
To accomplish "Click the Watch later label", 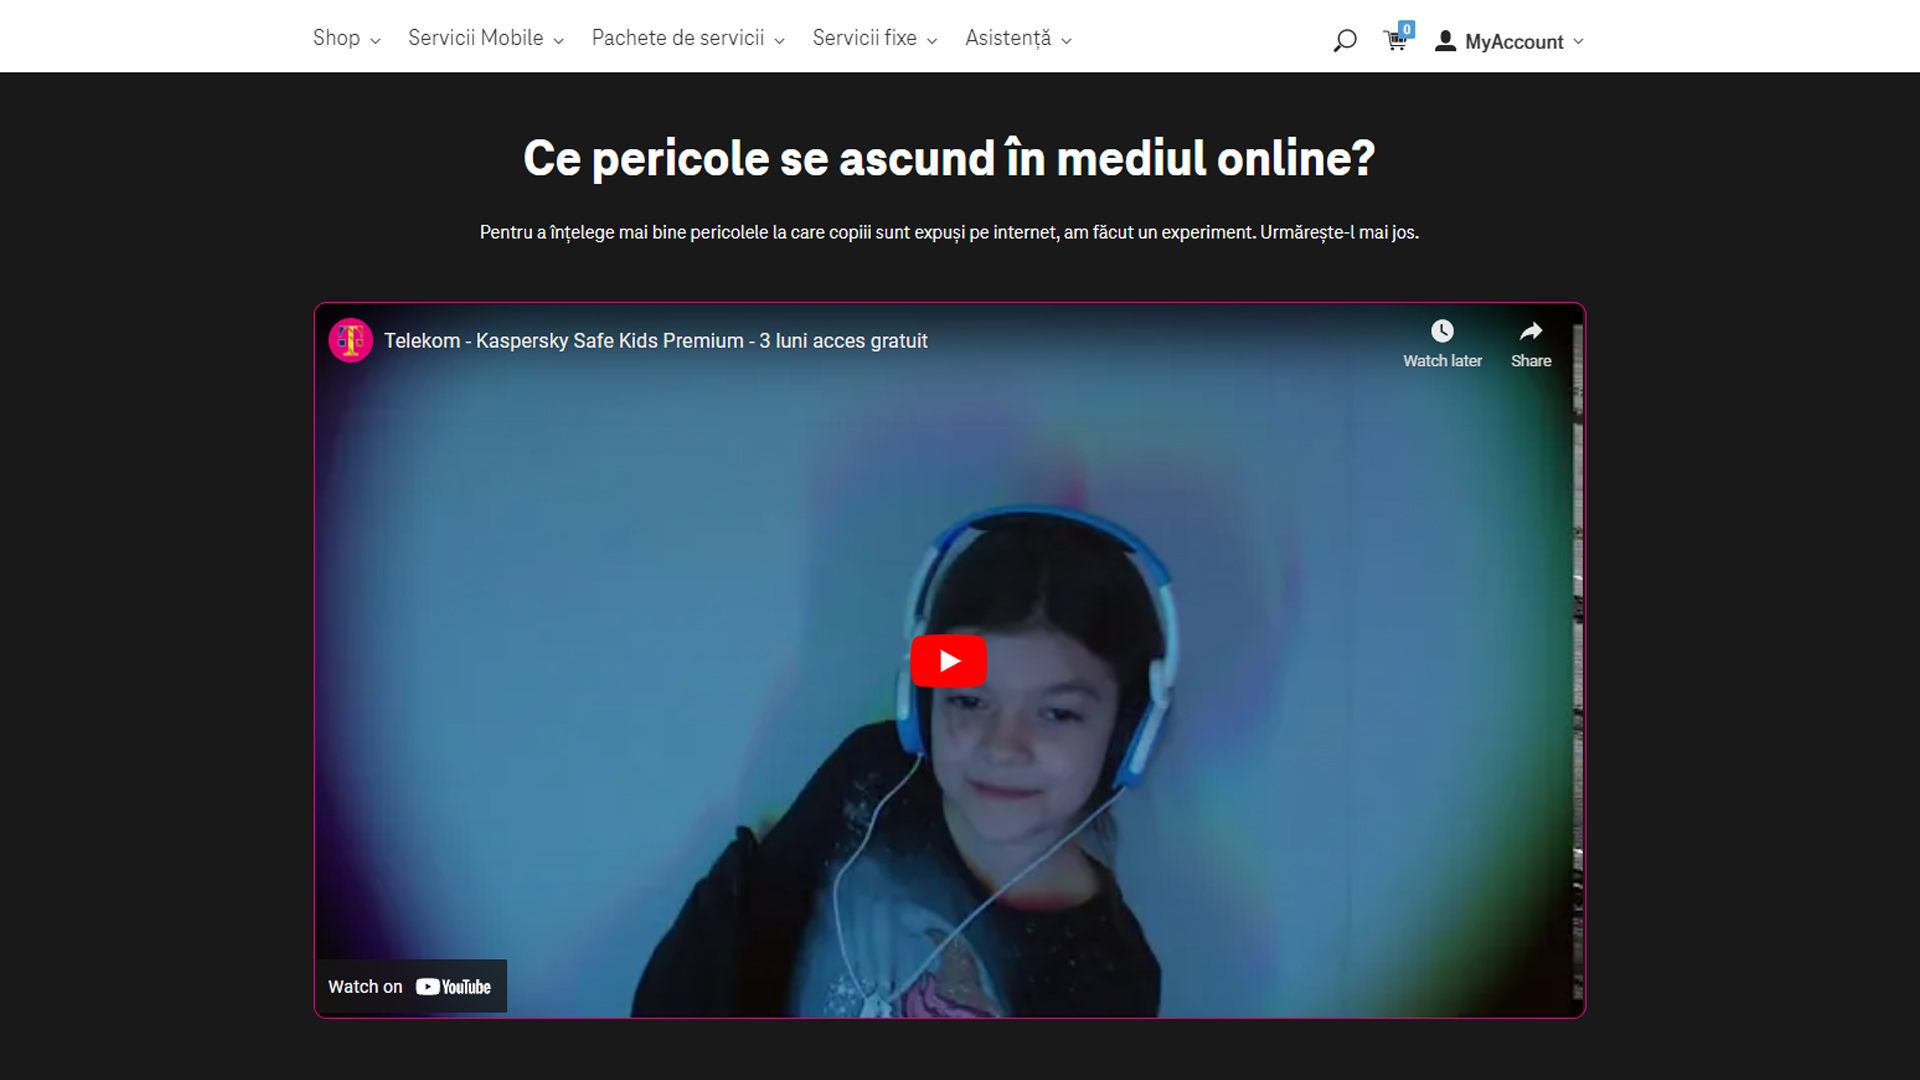I will click(x=1442, y=361).
